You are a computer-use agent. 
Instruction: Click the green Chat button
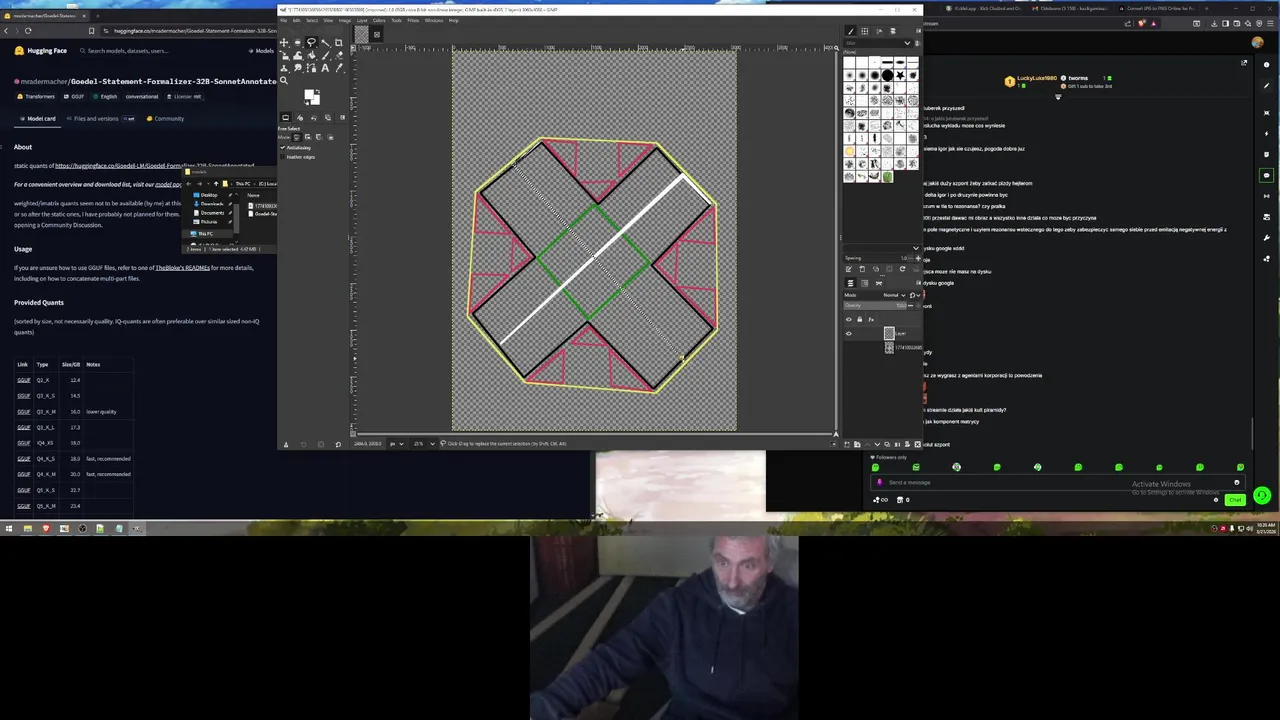pos(1235,499)
